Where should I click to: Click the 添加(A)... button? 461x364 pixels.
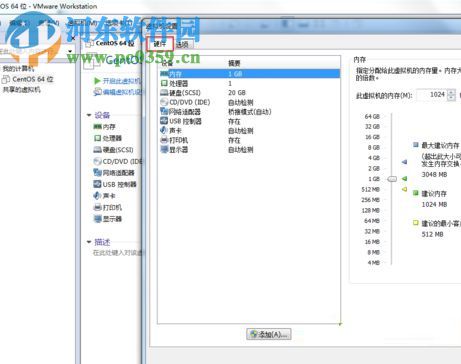point(269,334)
